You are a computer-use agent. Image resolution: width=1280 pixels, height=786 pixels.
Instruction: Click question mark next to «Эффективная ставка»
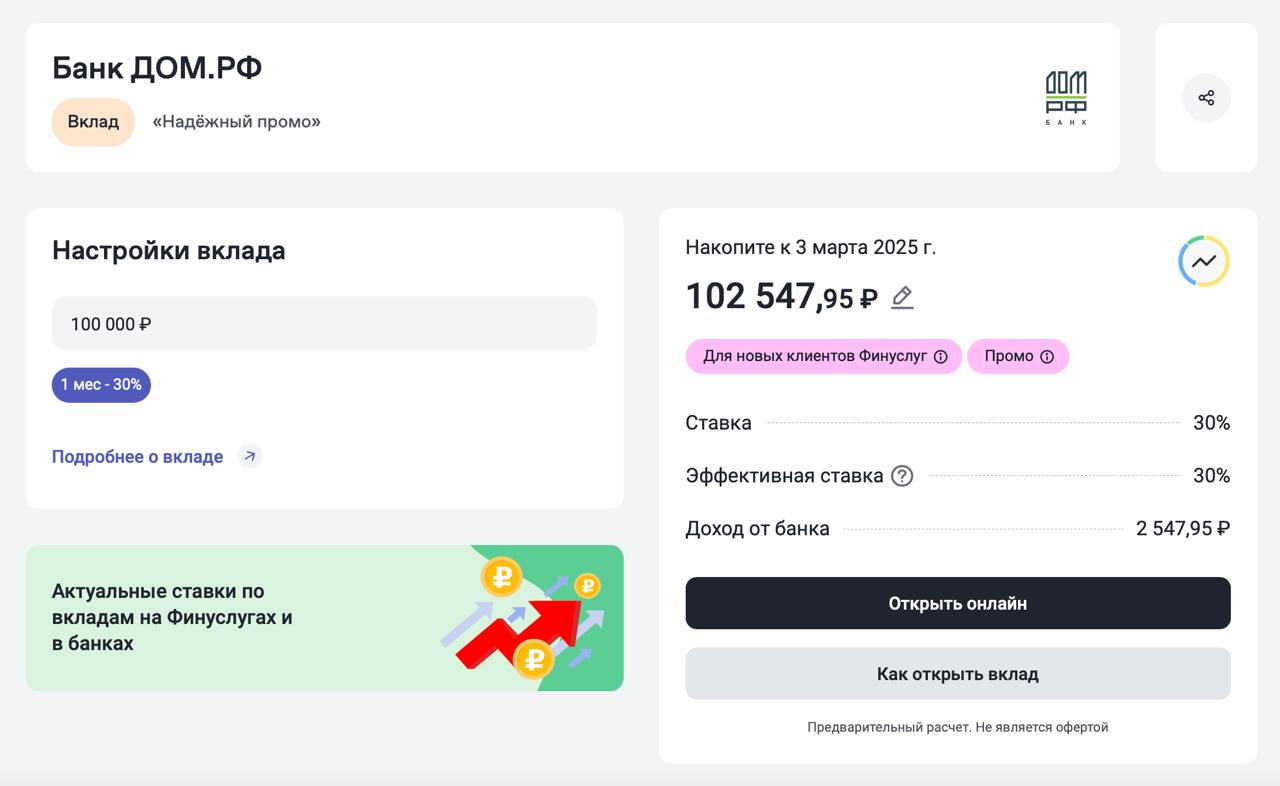[x=902, y=476]
